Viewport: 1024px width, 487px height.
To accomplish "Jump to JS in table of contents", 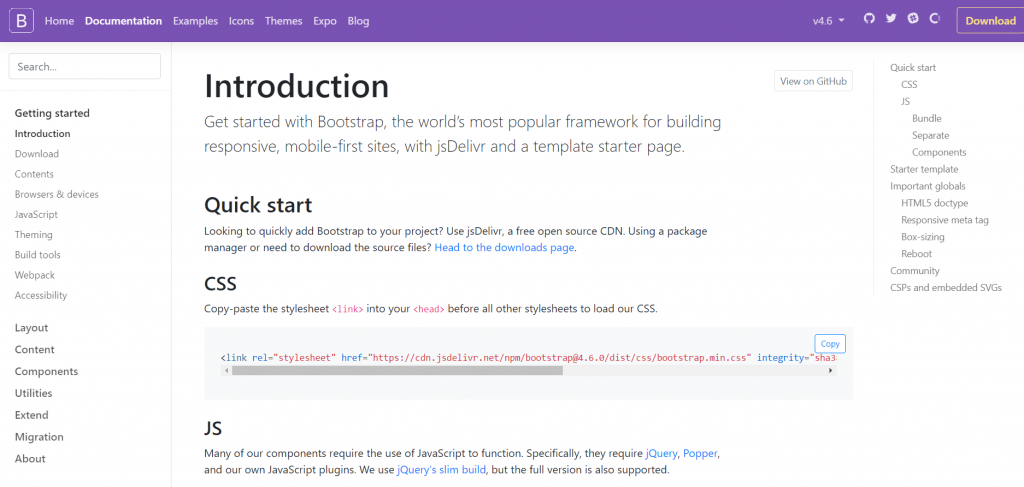I will click(x=905, y=102).
